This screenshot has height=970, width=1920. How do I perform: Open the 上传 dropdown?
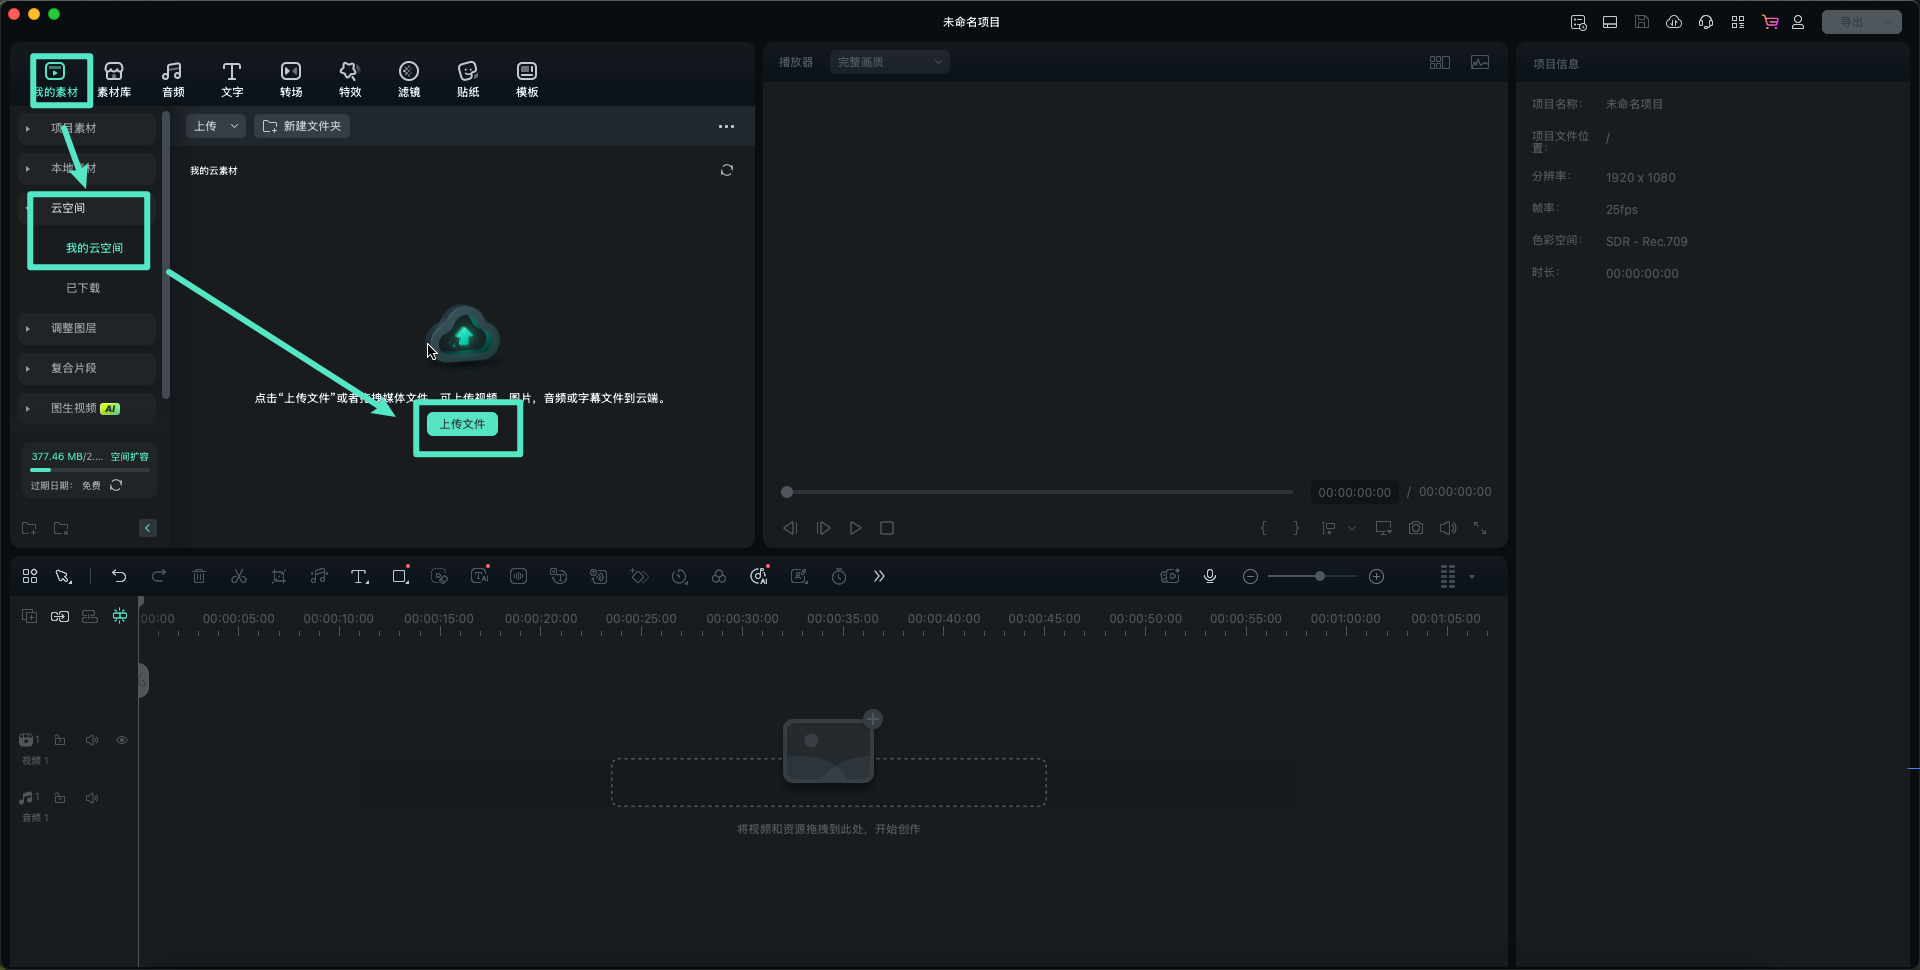pyautogui.click(x=215, y=126)
